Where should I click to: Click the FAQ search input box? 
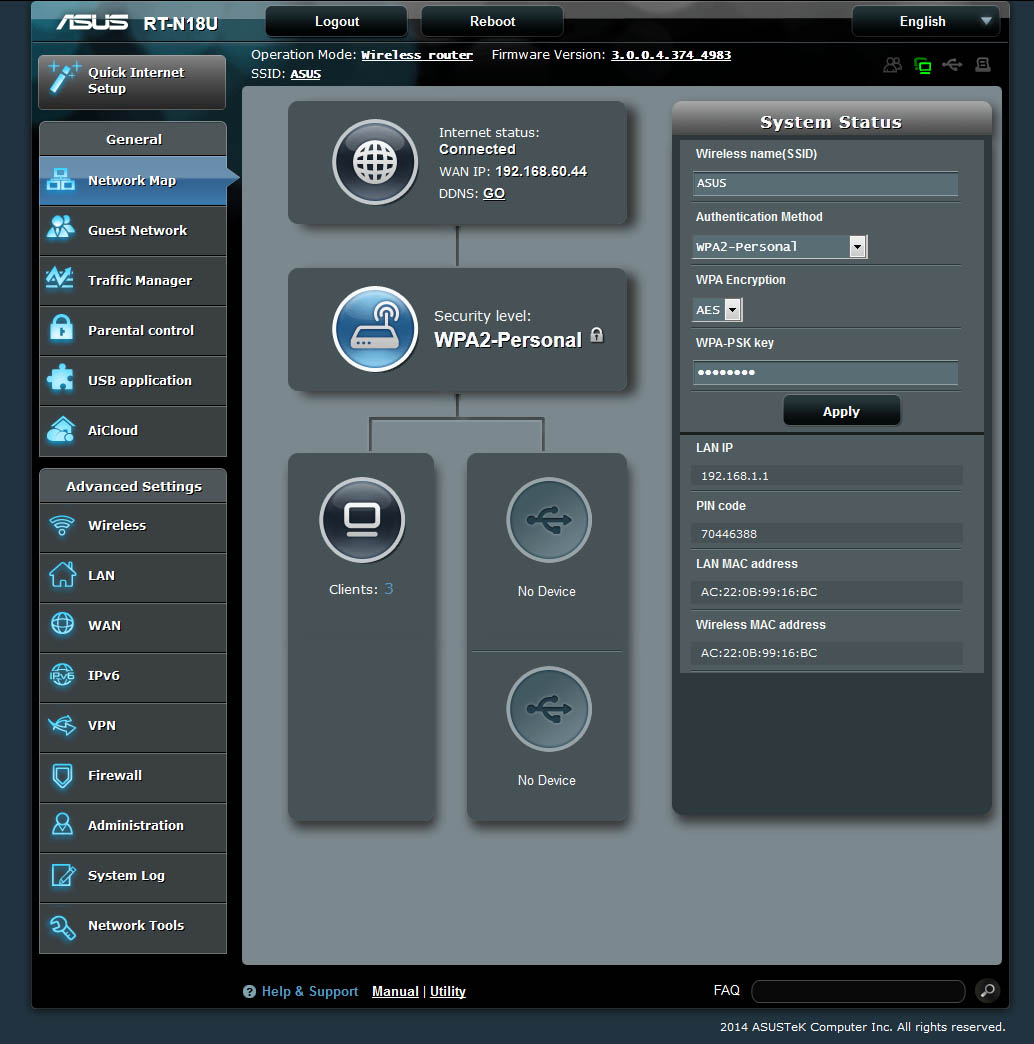click(x=858, y=991)
